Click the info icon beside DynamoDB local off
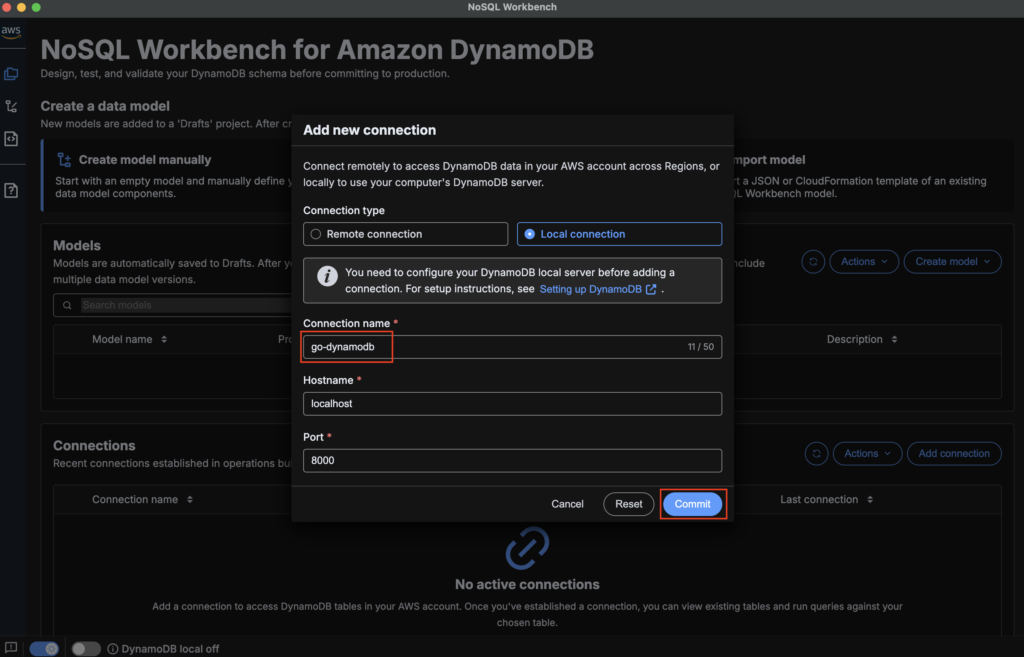 (113, 649)
